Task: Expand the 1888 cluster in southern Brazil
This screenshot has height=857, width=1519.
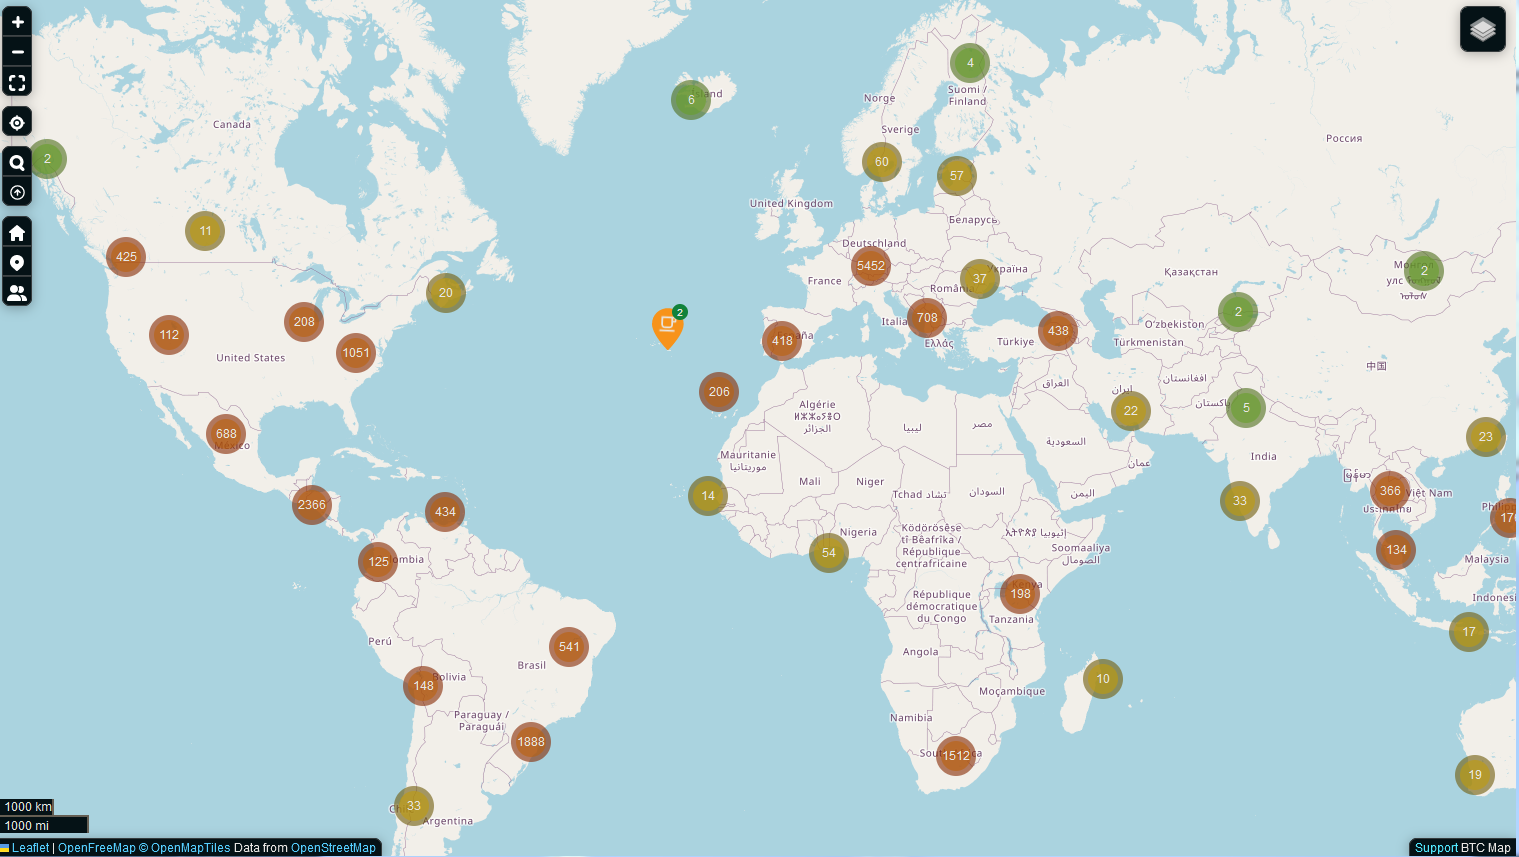Action: (x=531, y=742)
